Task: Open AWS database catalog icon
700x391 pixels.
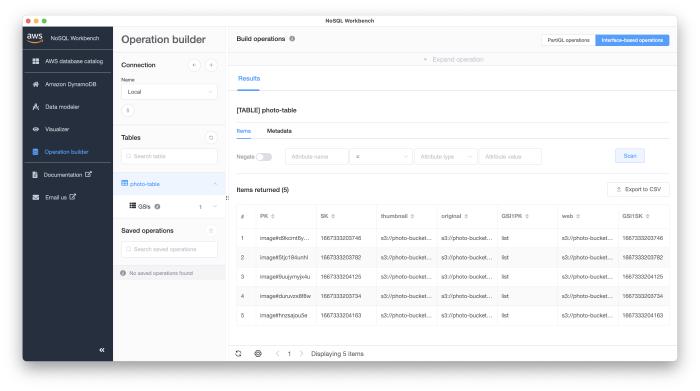Action: pos(36,61)
